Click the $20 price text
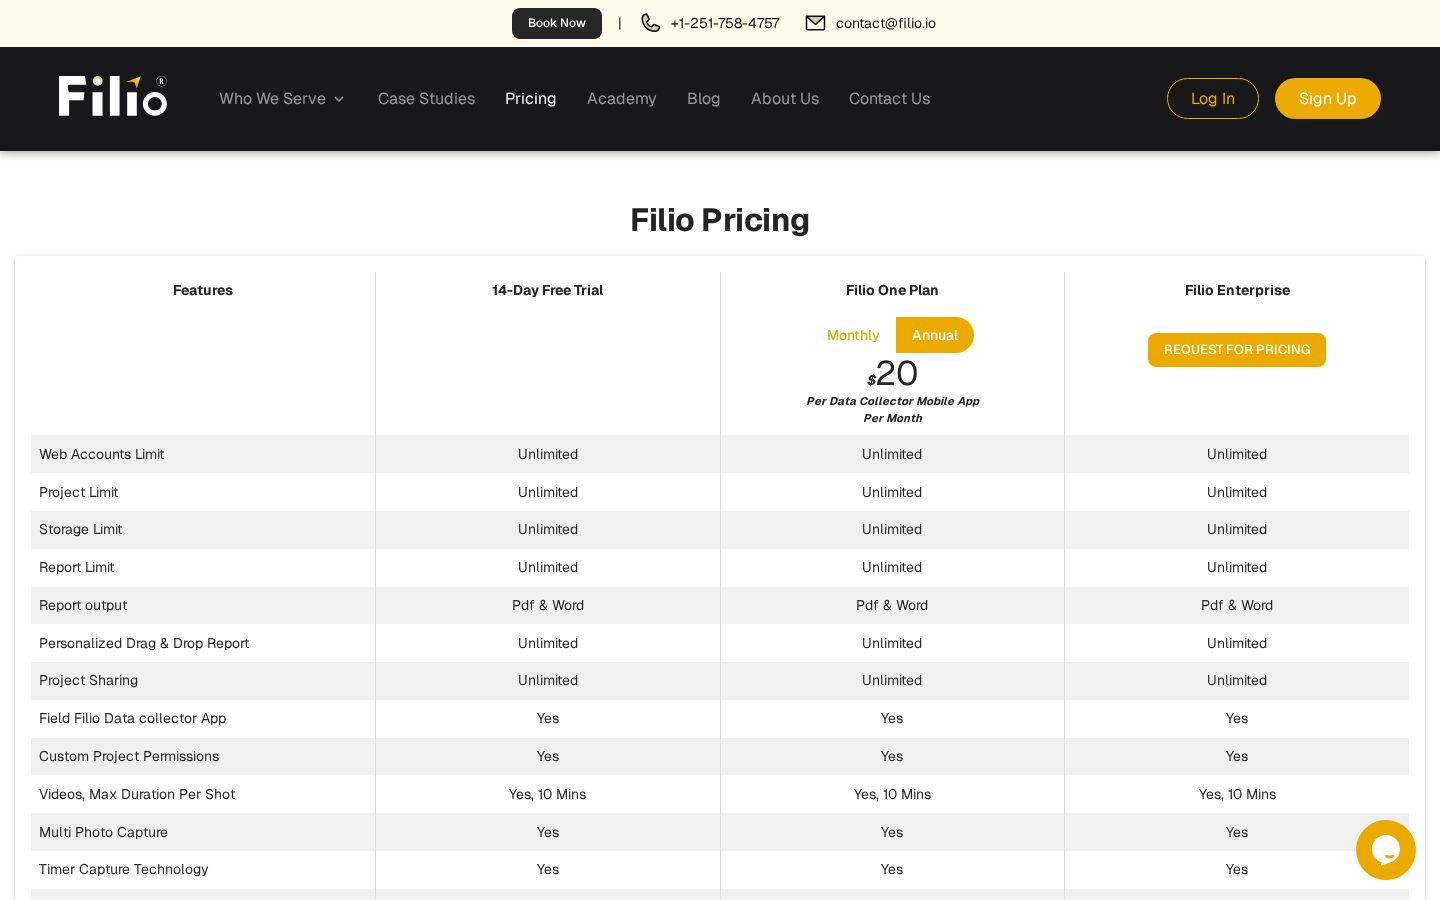 [892, 374]
